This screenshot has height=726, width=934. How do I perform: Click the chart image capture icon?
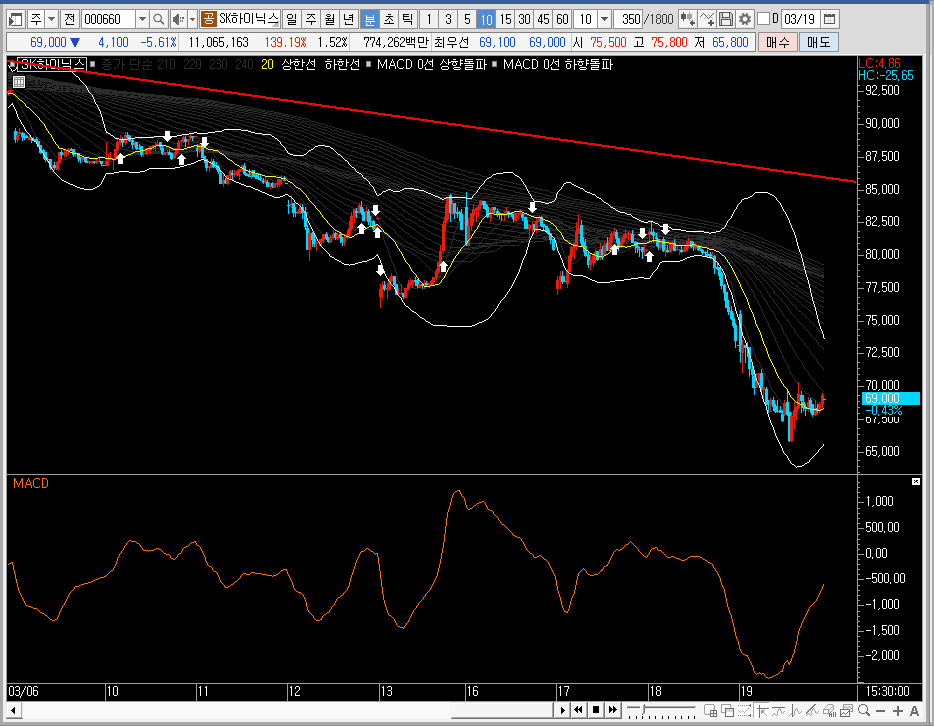(846, 710)
